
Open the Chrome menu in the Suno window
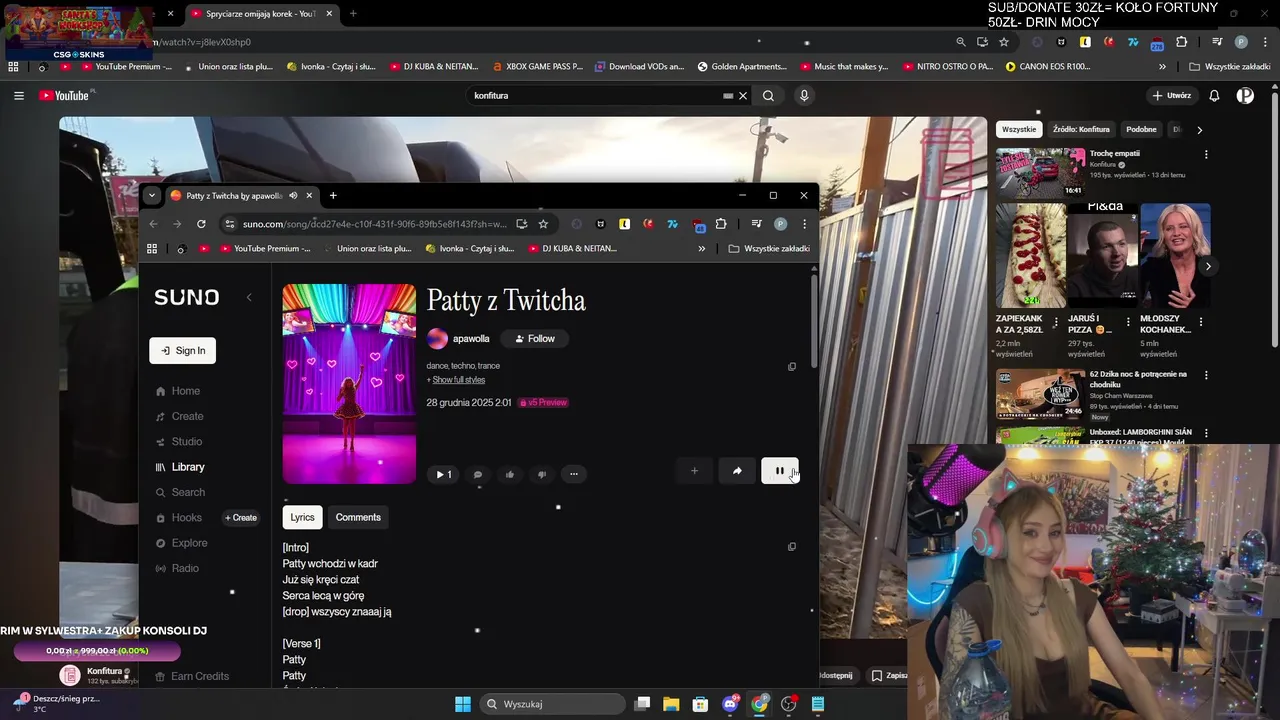pyautogui.click(x=804, y=224)
